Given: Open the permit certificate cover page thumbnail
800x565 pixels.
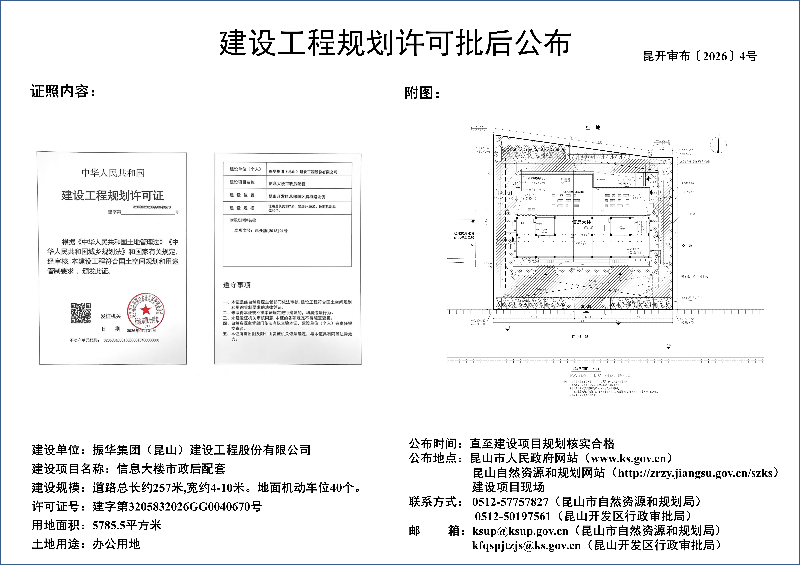Looking at the screenshot, I should [x=113, y=258].
